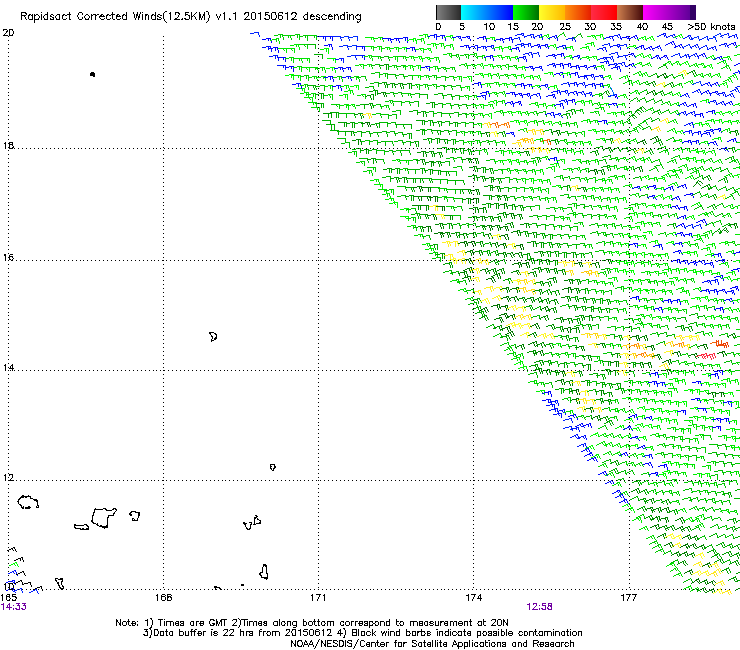The image size is (740, 650).
Task: Select the green 15-20 knots color band
Action: click(526, 12)
